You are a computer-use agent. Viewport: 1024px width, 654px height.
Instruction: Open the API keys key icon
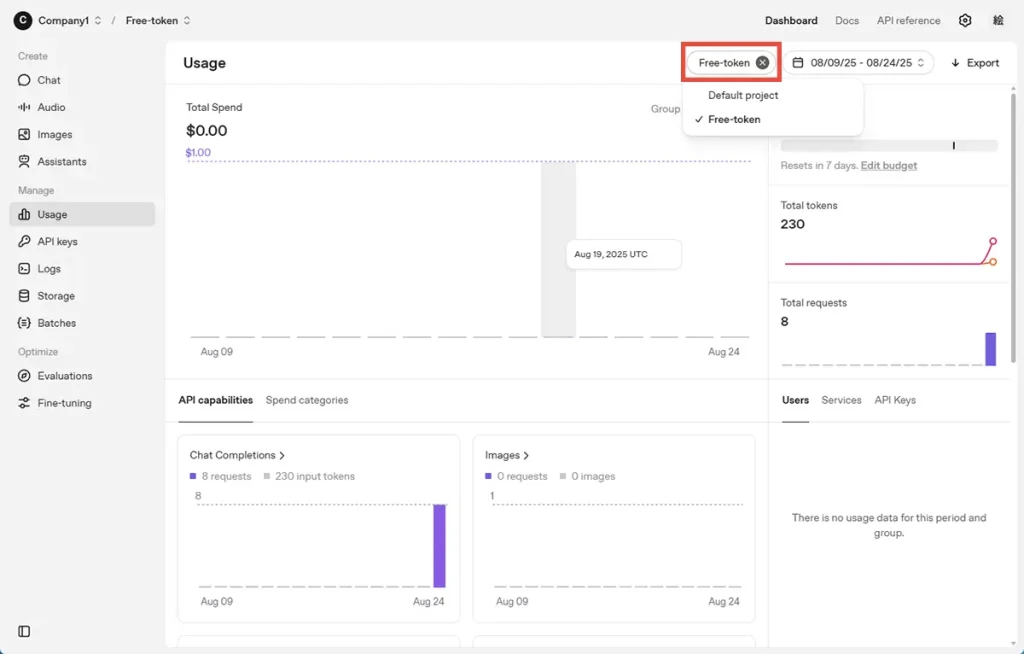click(x=24, y=241)
